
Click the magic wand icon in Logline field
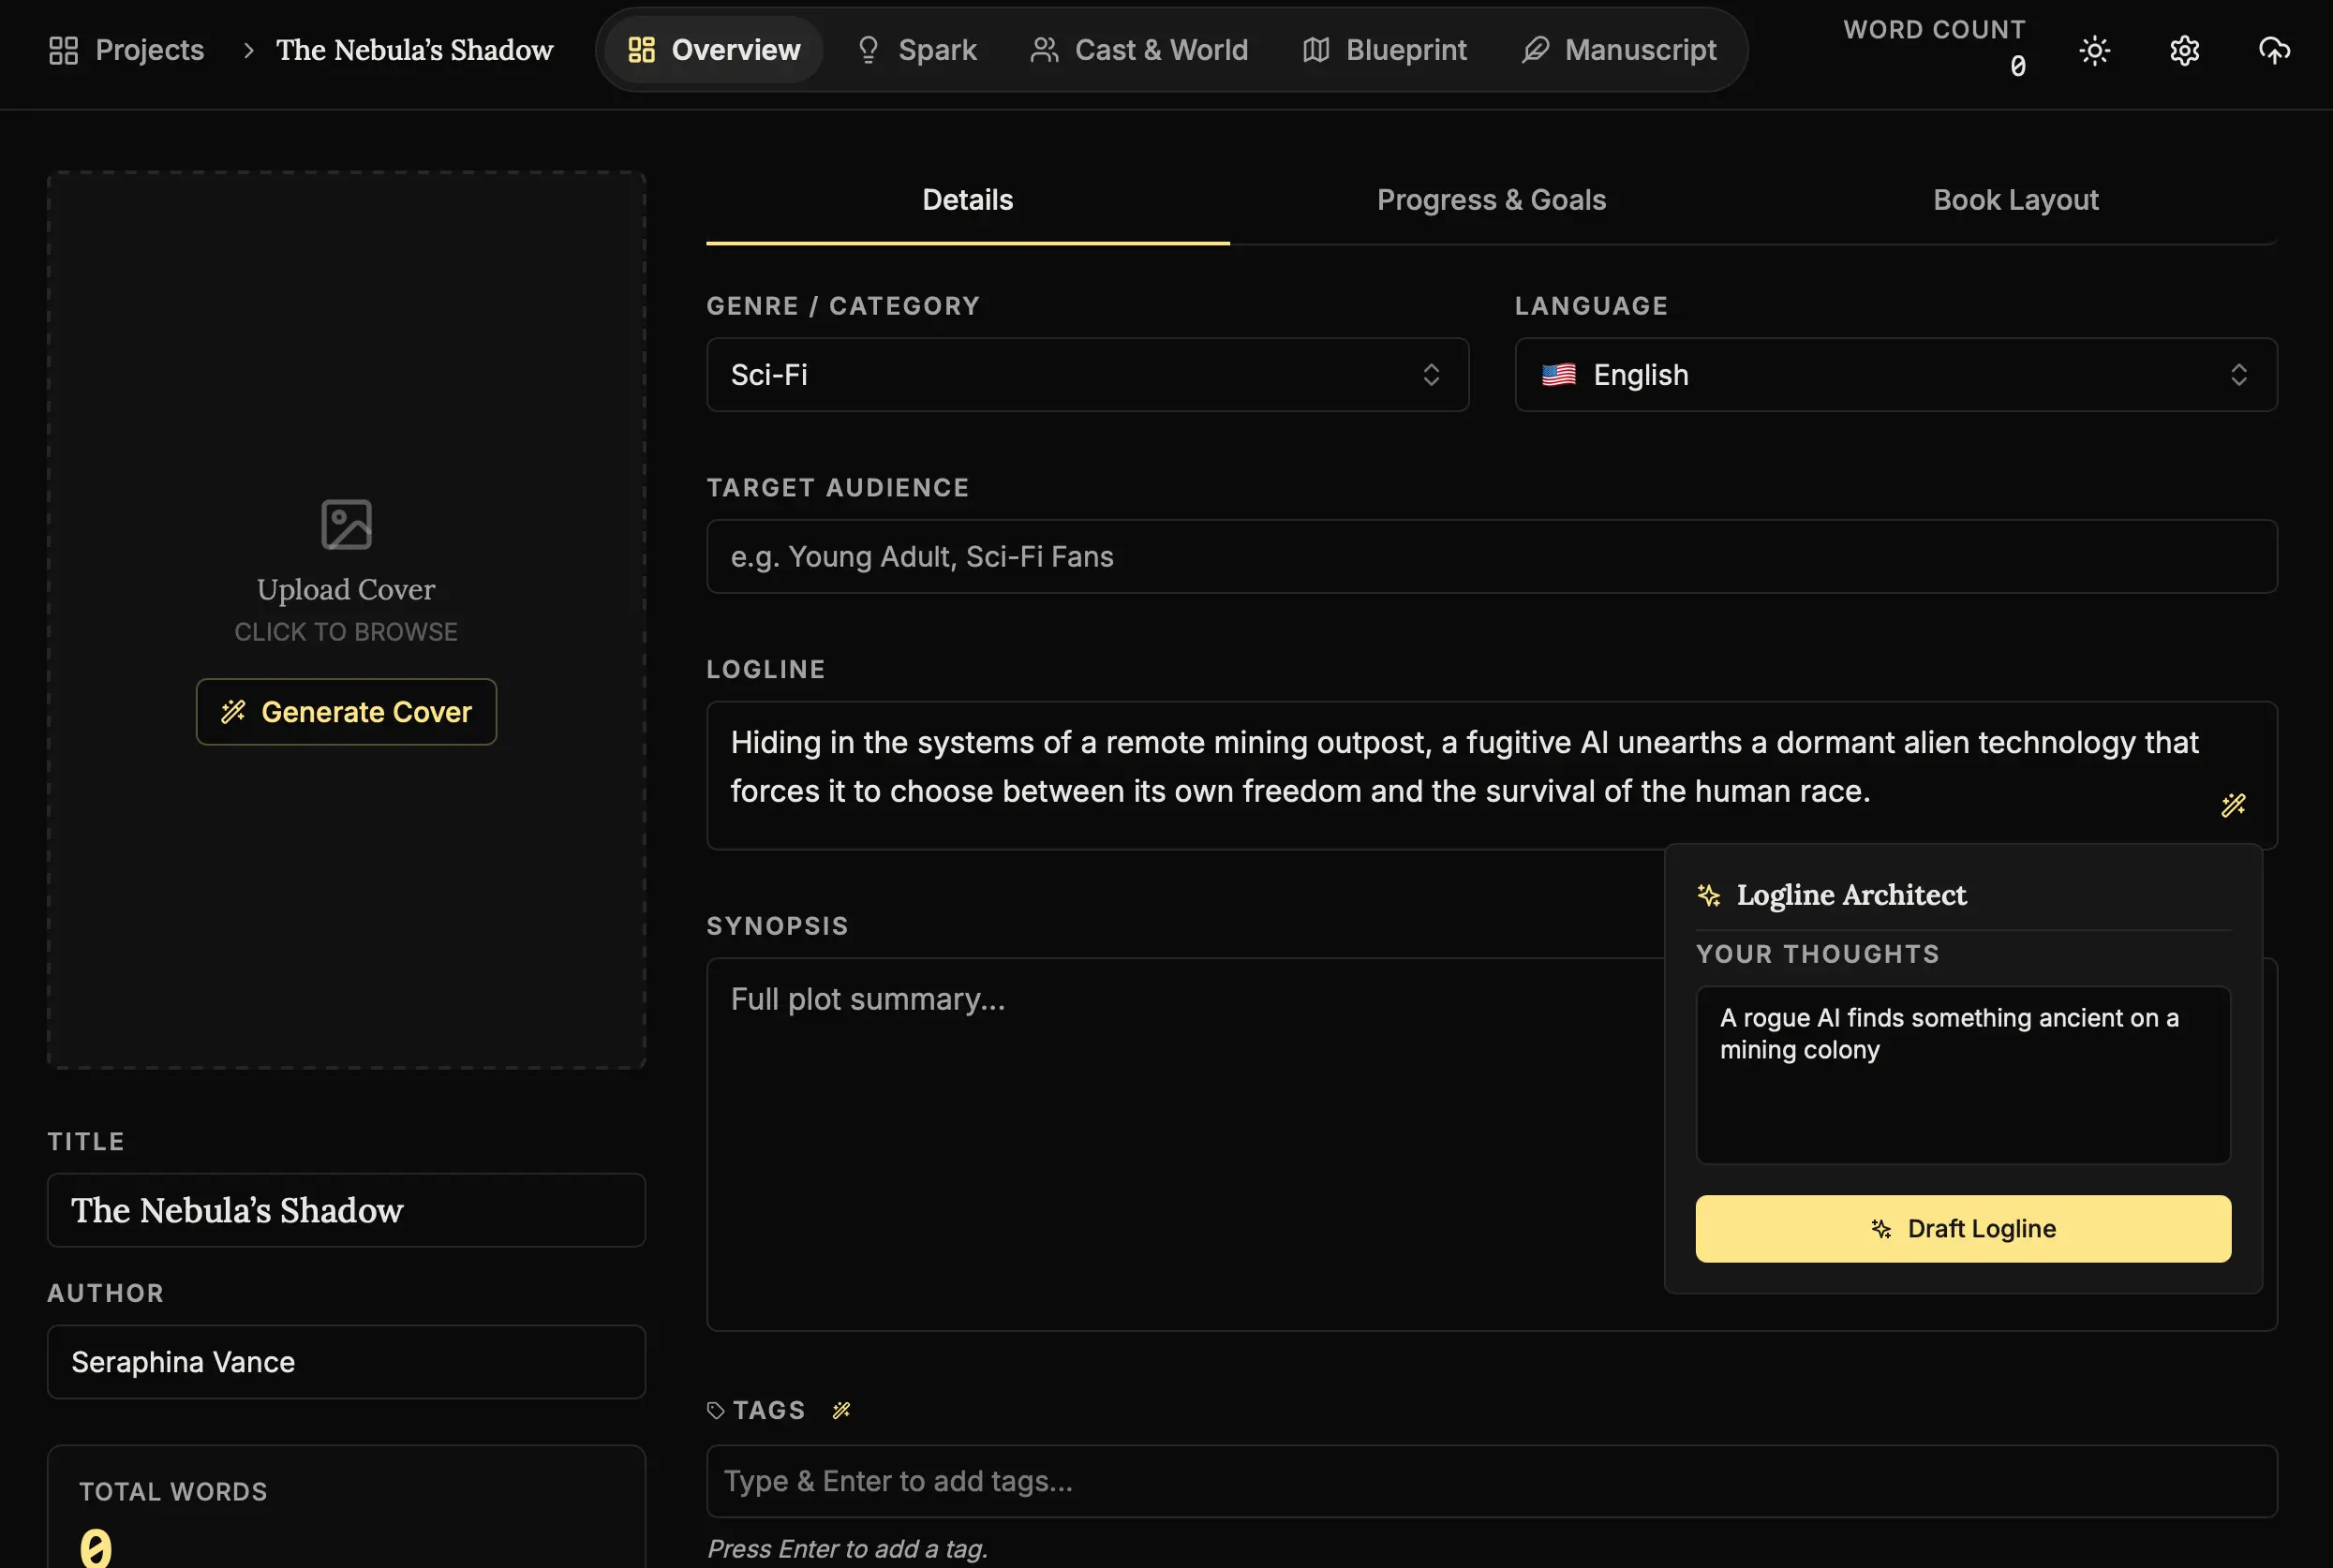click(x=2233, y=805)
